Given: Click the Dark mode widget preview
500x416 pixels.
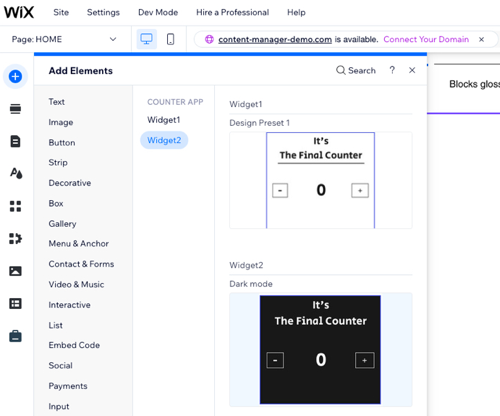Looking at the screenshot, I should tap(321, 349).
